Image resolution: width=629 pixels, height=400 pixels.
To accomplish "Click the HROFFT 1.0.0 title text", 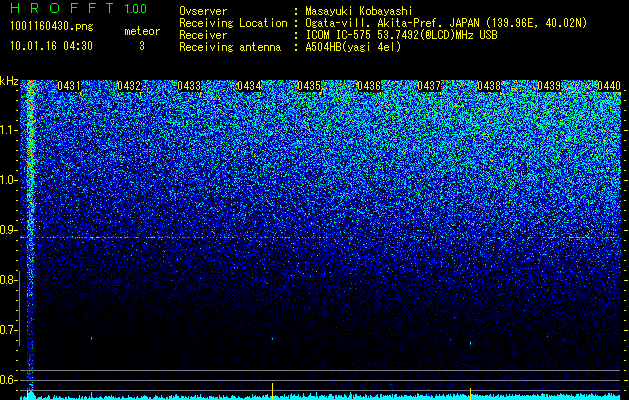I will pos(79,8).
